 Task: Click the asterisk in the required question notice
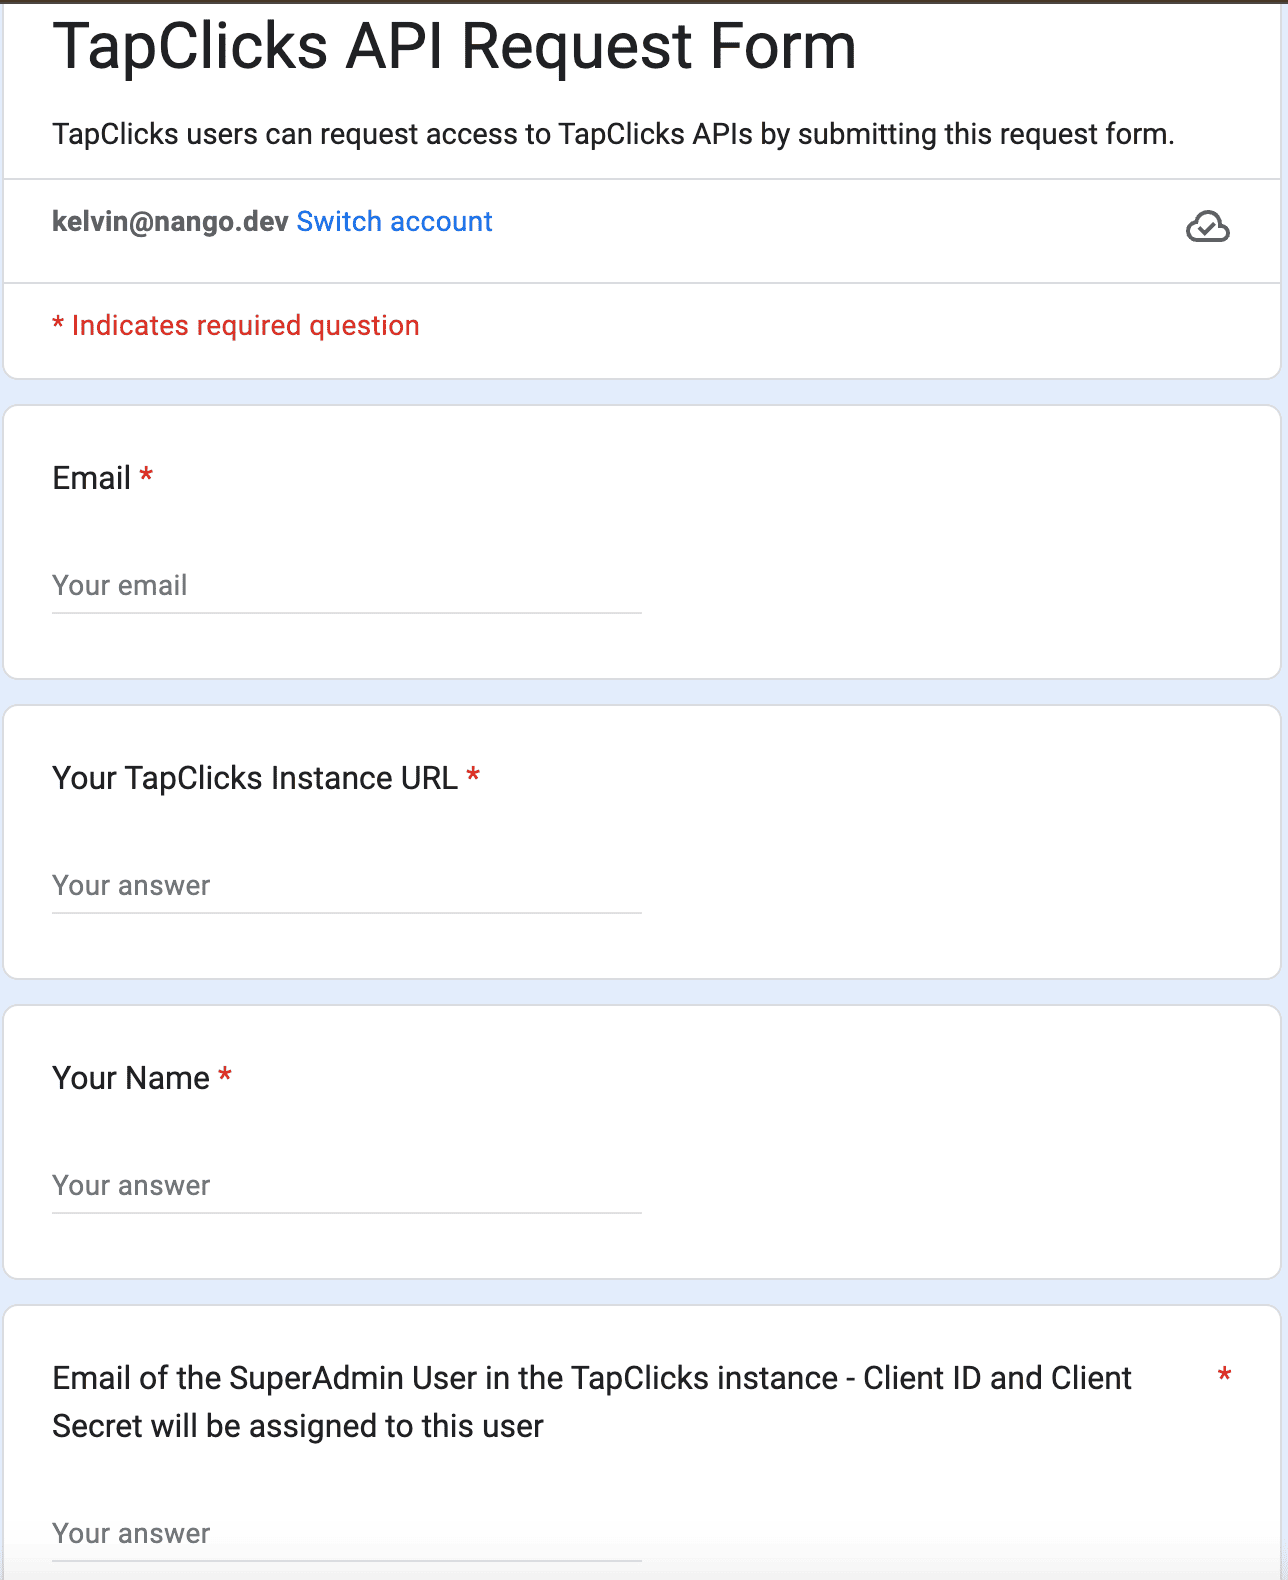point(58,322)
